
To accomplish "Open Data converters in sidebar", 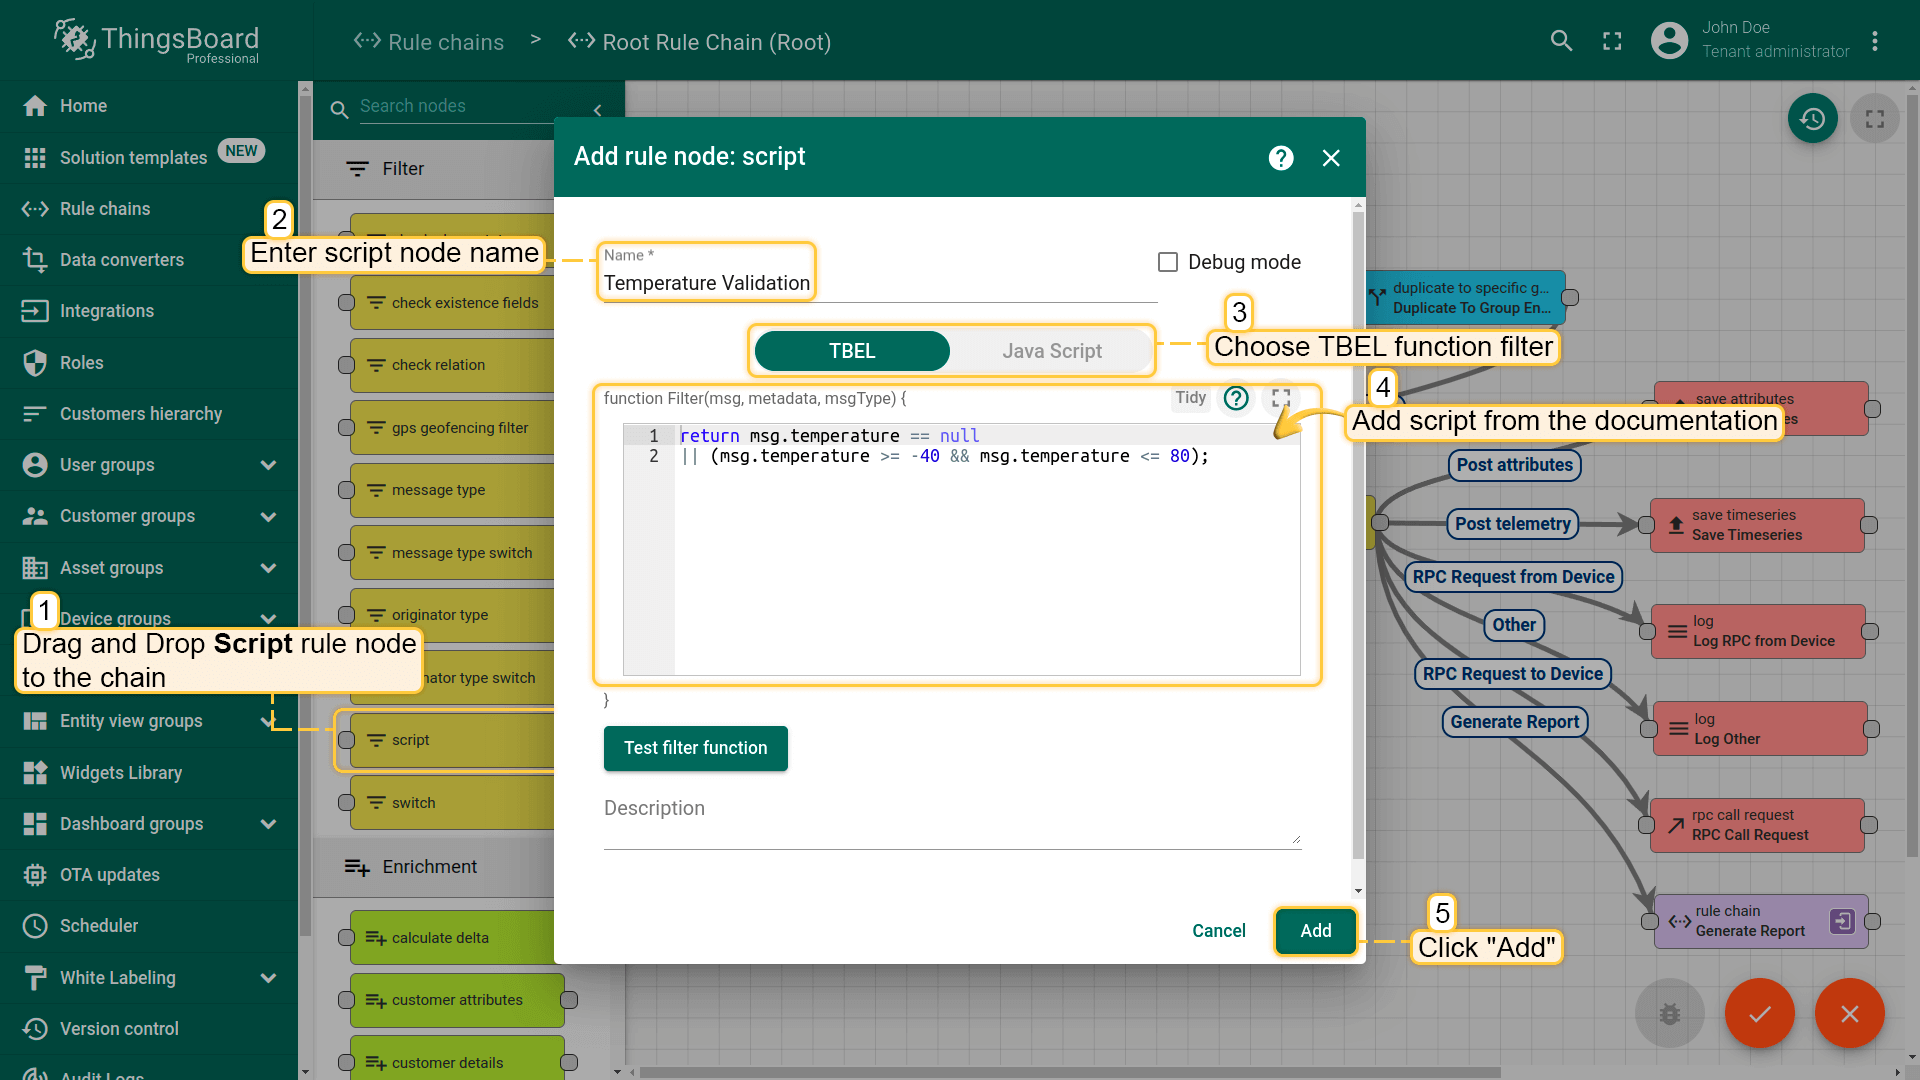I will pyautogui.click(x=121, y=260).
